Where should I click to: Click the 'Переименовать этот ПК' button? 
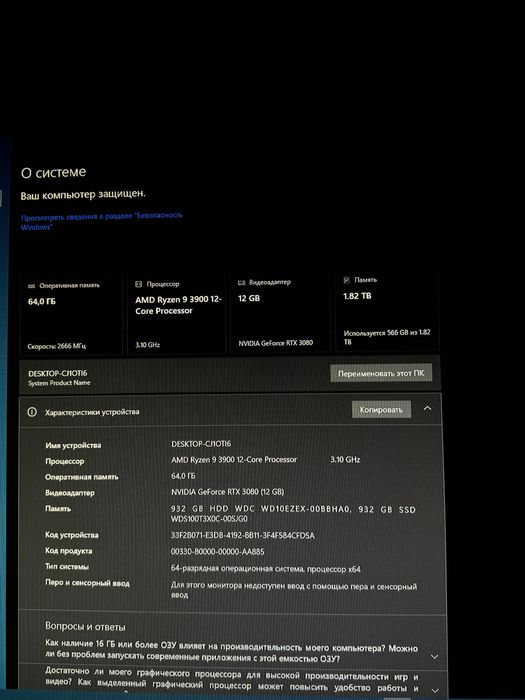[x=381, y=373]
